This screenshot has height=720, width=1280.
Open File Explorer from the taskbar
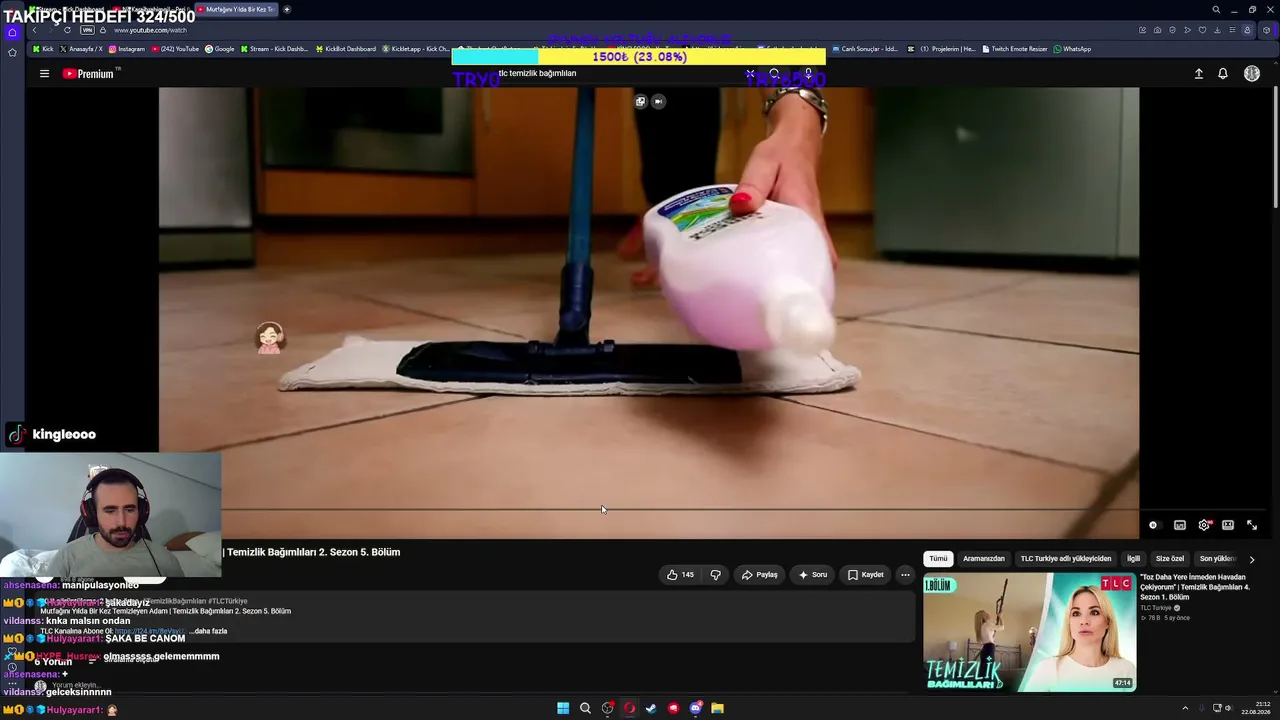(x=717, y=708)
